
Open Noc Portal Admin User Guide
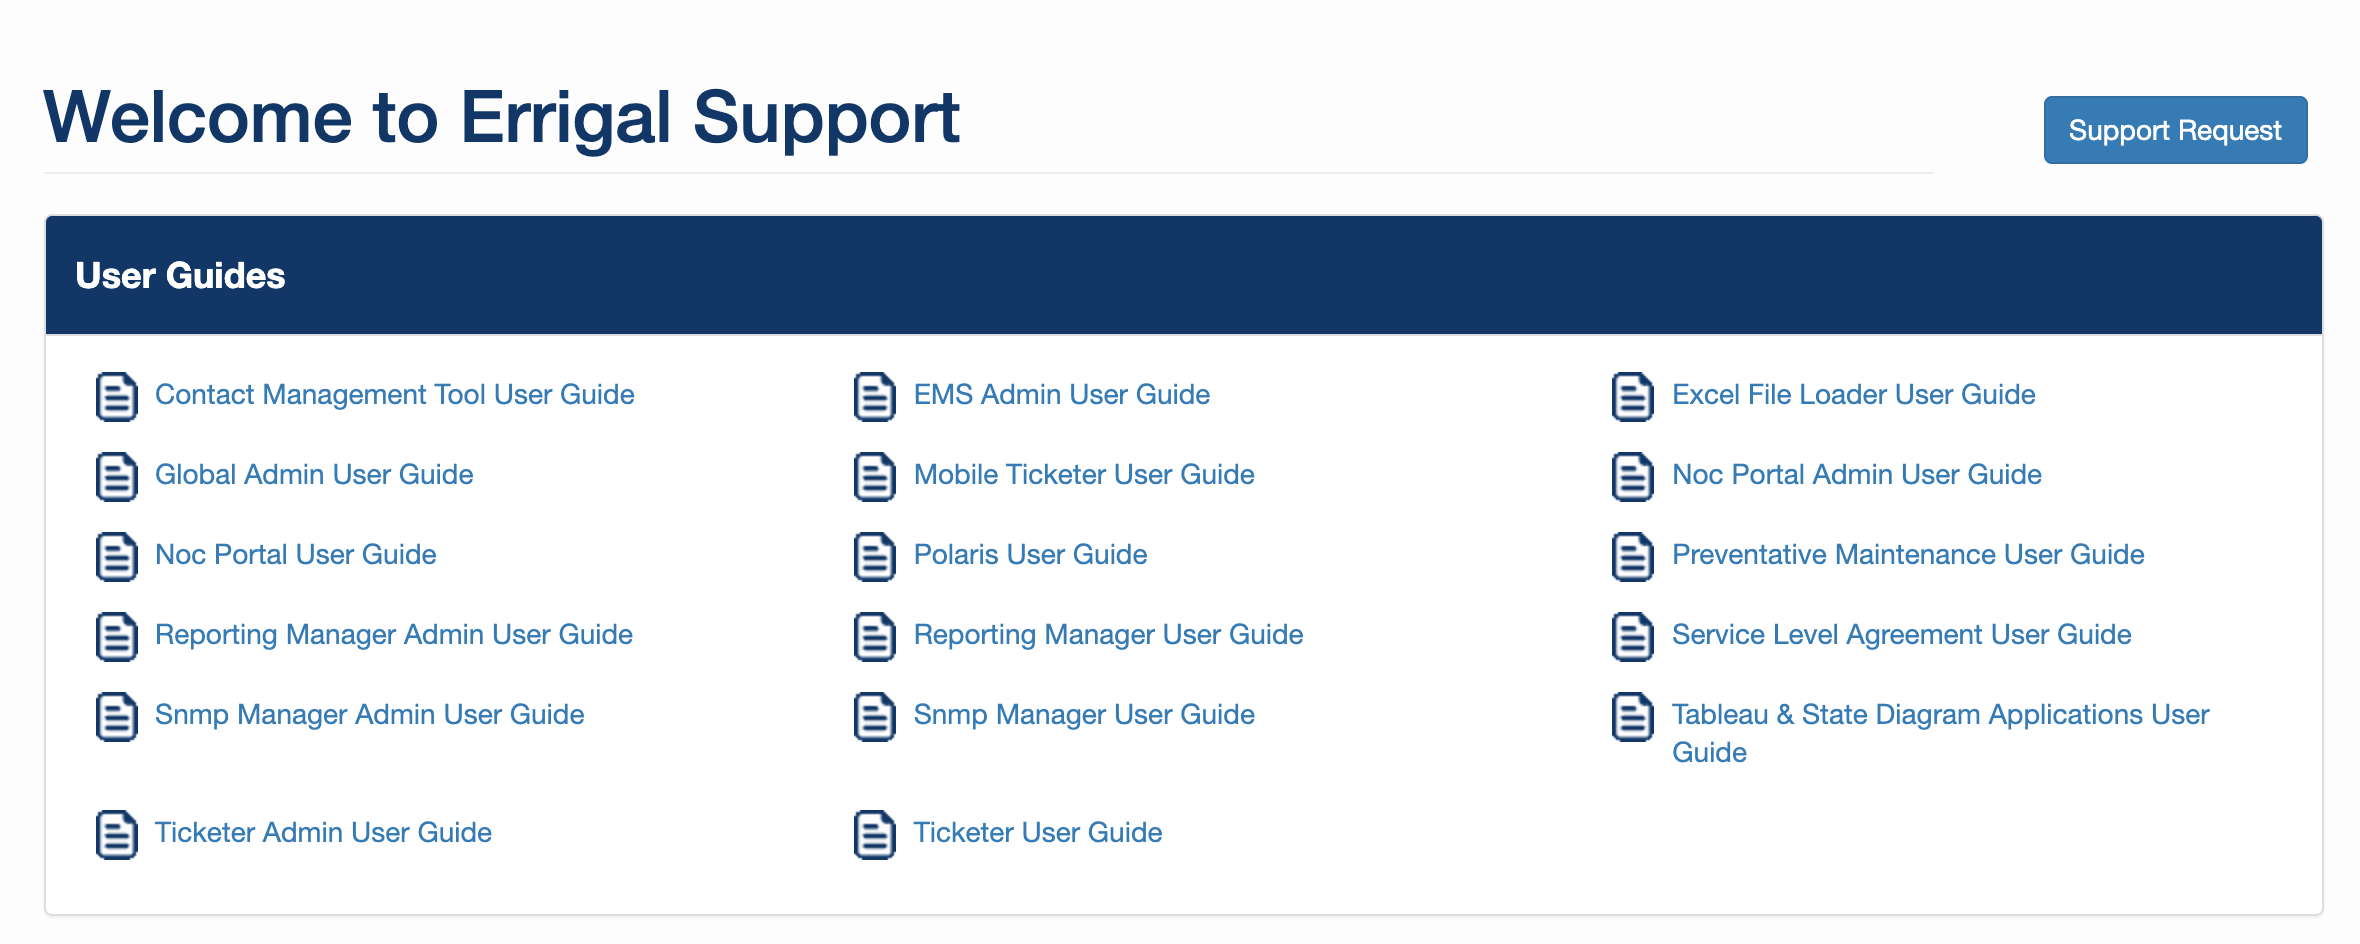pos(1856,475)
